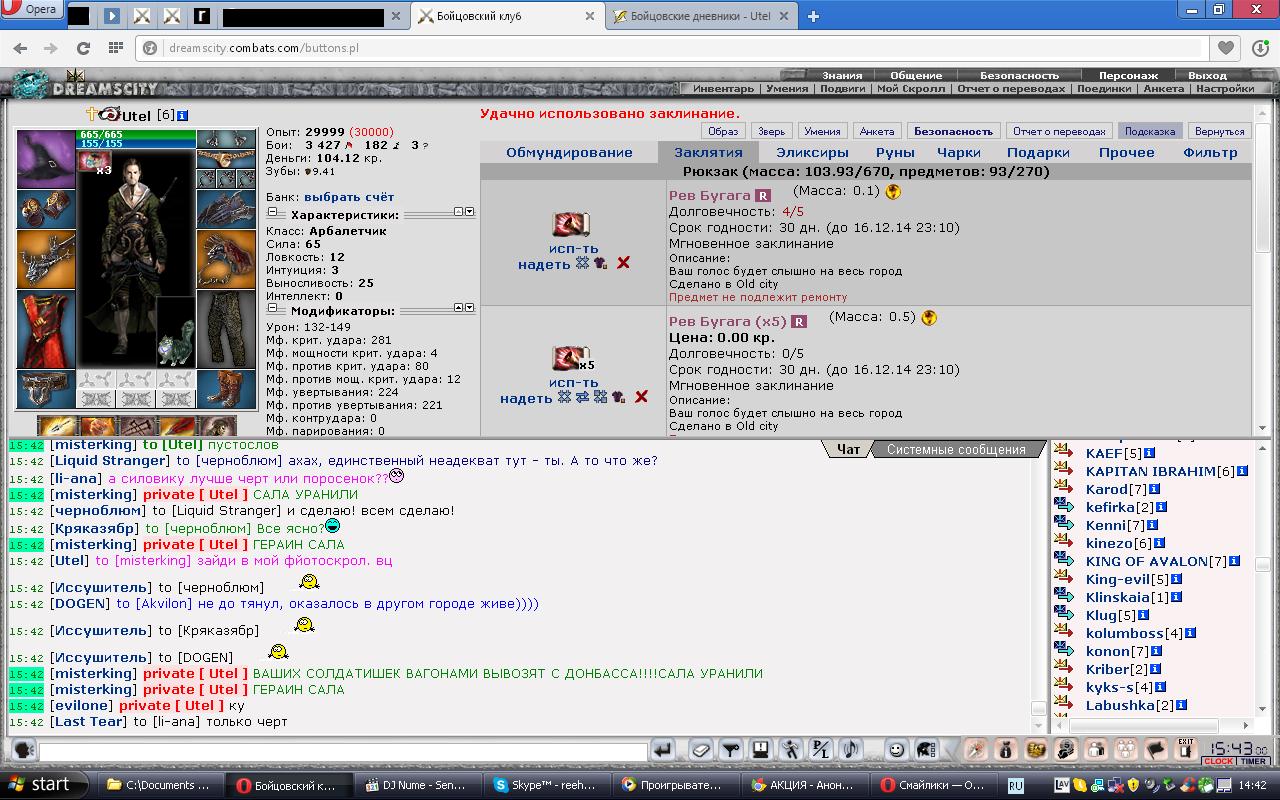Viewport: 1280px width, 800px height.
Task: Open the Руны inventory tab
Action: (x=894, y=152)
